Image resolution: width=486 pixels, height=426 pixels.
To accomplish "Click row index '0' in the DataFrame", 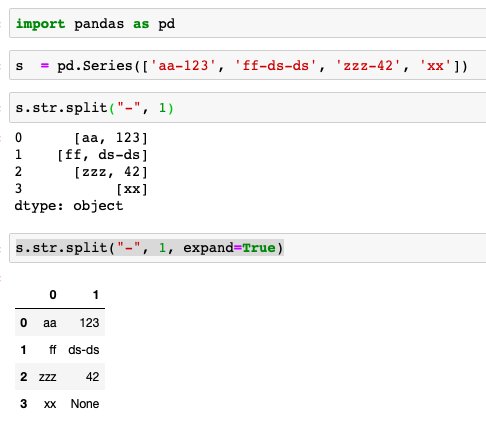I will point(24,323).
